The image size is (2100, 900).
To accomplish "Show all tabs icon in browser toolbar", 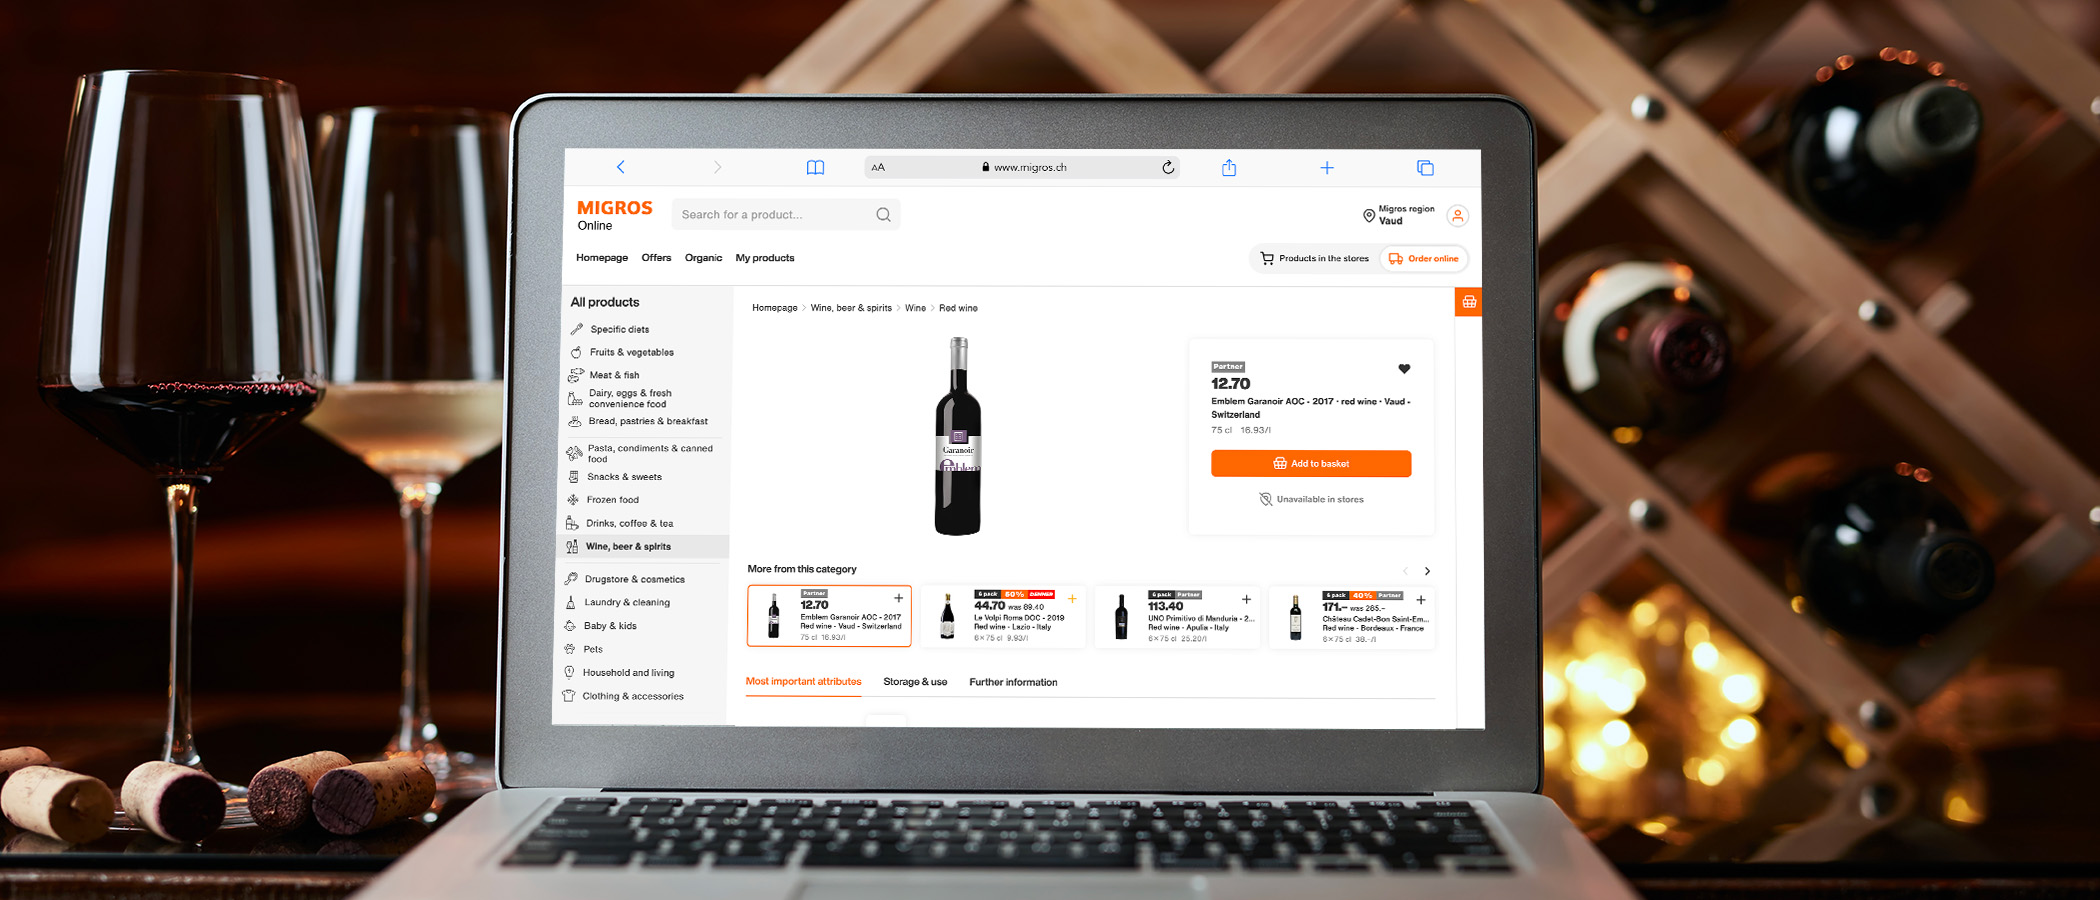I will (x=1425, y=168).
